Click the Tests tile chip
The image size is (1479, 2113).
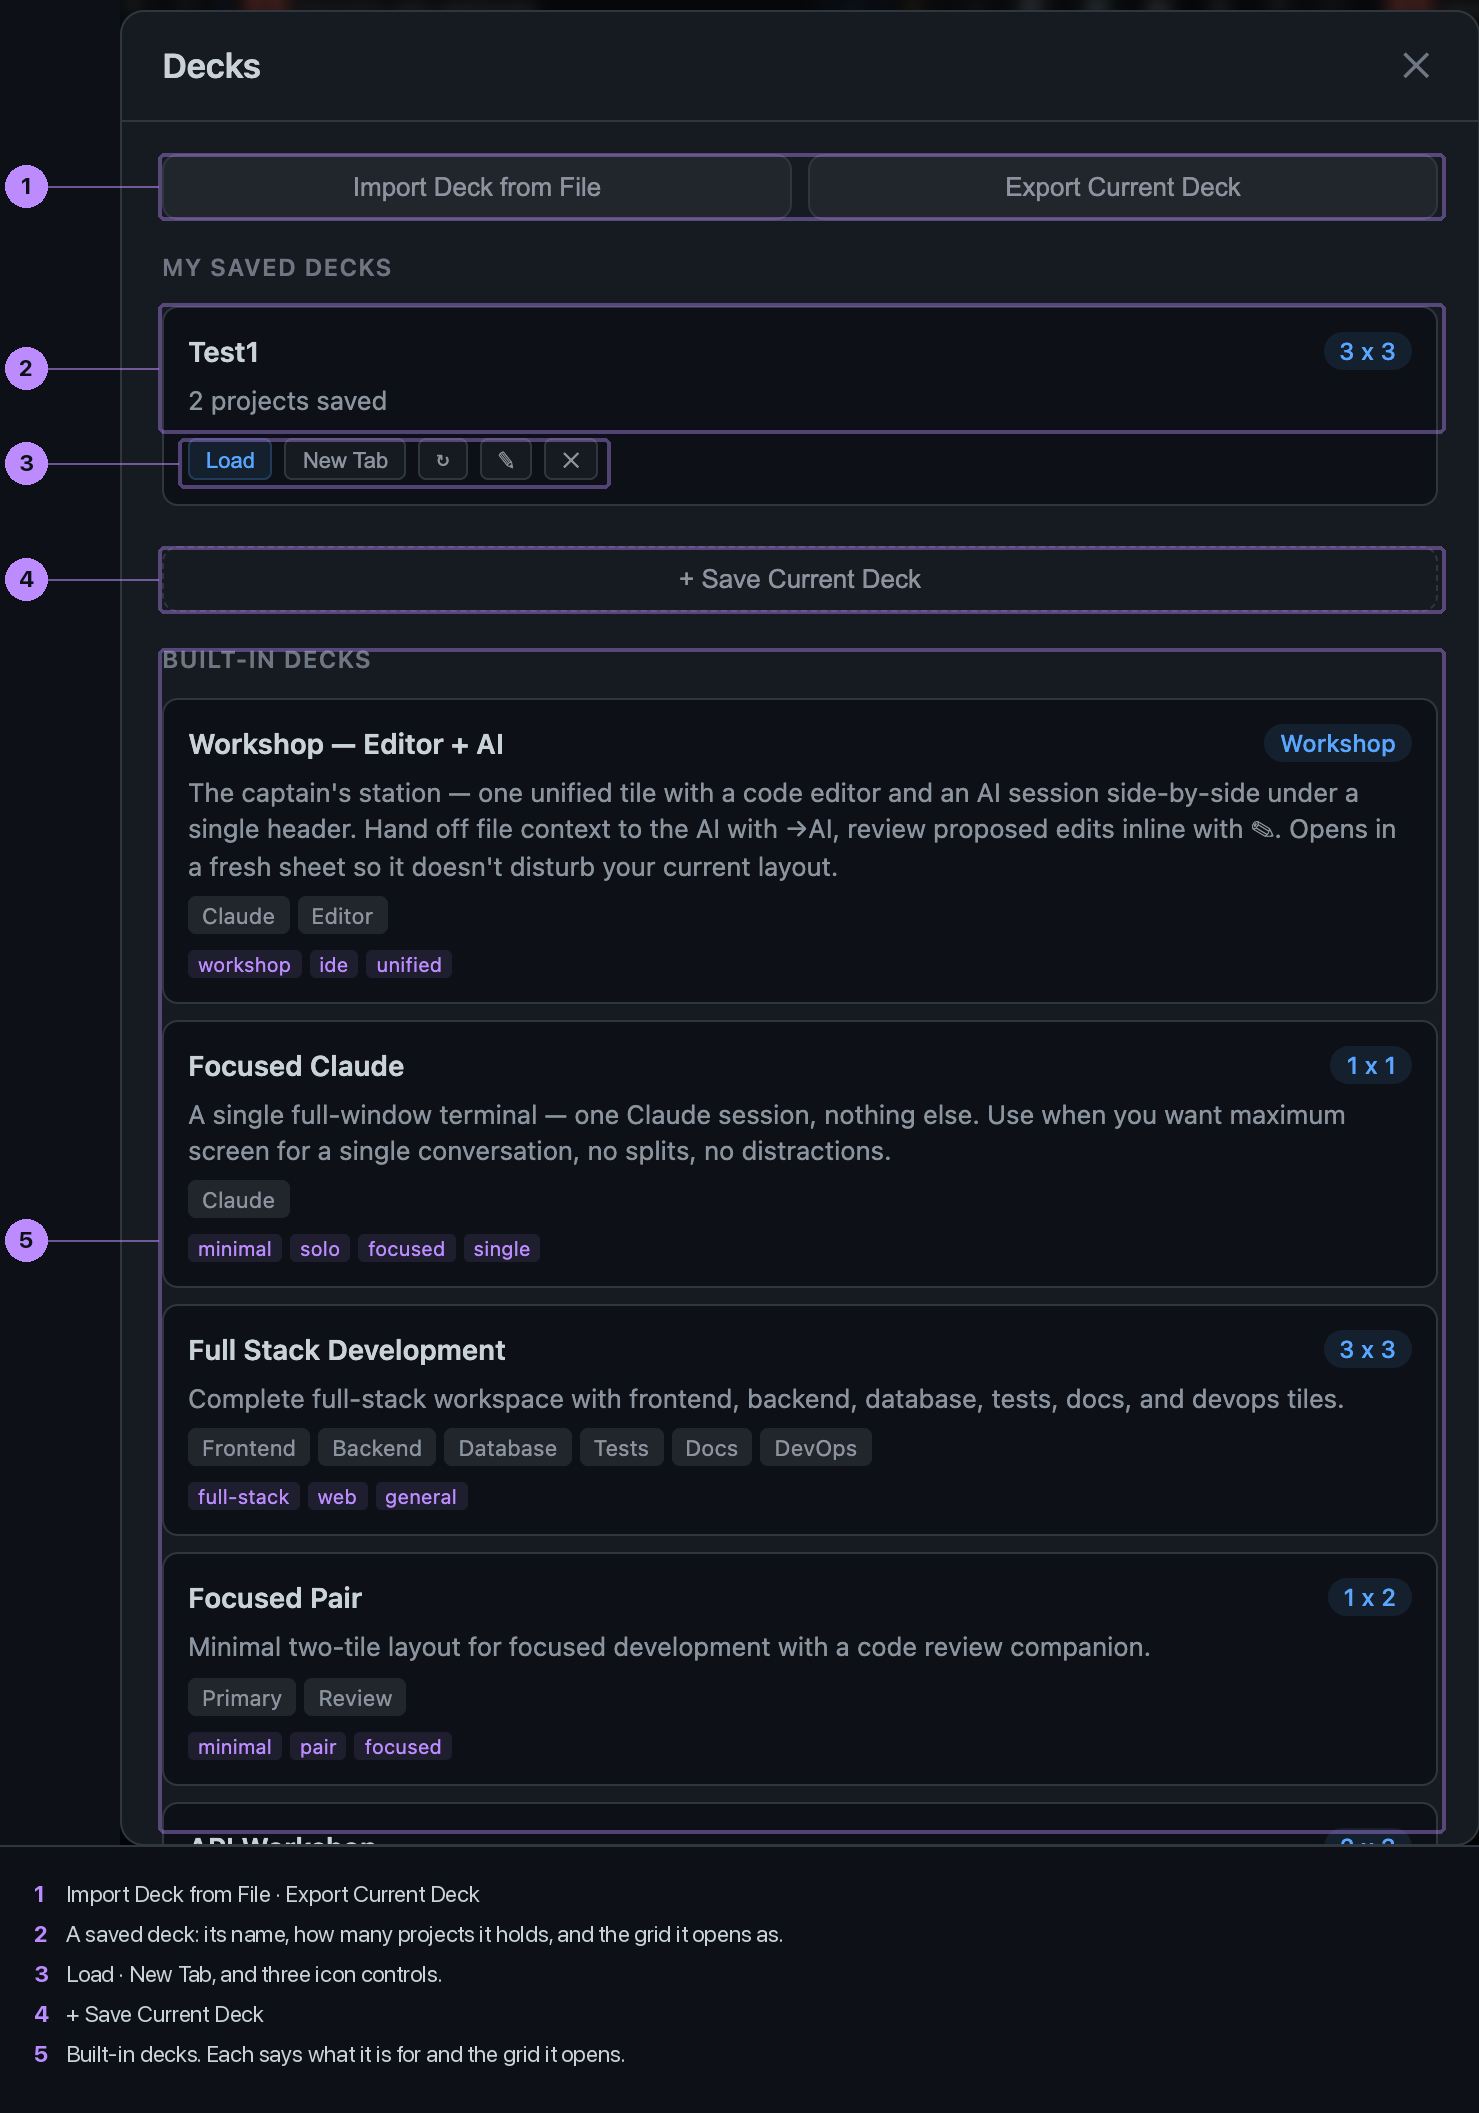coord(621,1448)
